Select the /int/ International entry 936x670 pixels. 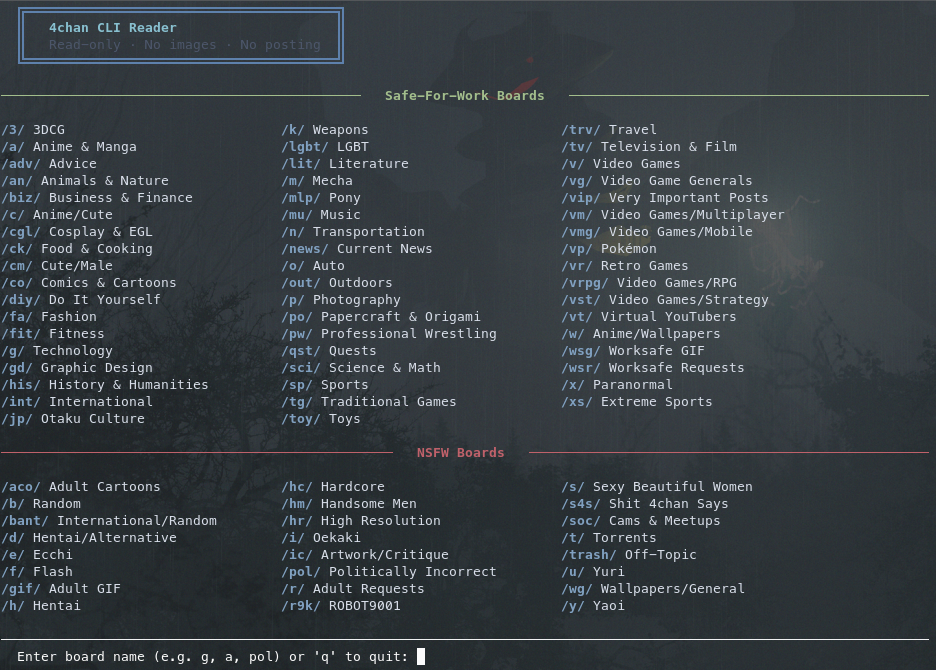77,401
